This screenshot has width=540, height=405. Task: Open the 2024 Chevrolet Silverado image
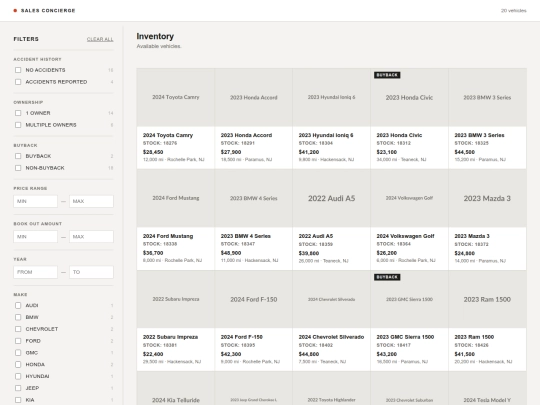(332, 299)
